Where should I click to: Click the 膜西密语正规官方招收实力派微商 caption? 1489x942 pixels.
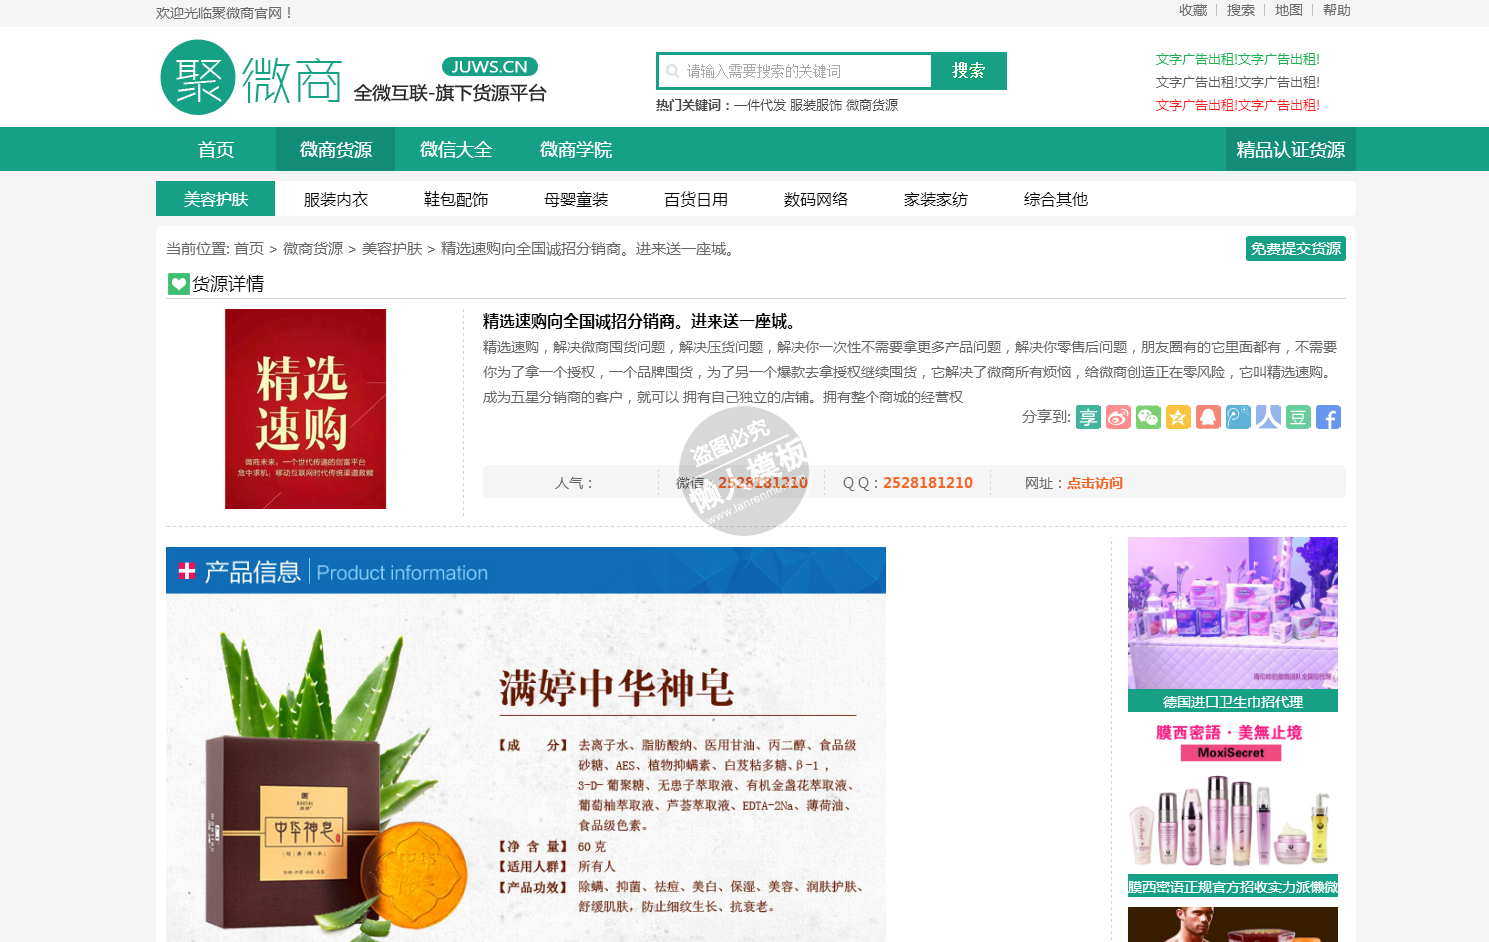[x=1233, y=886]
